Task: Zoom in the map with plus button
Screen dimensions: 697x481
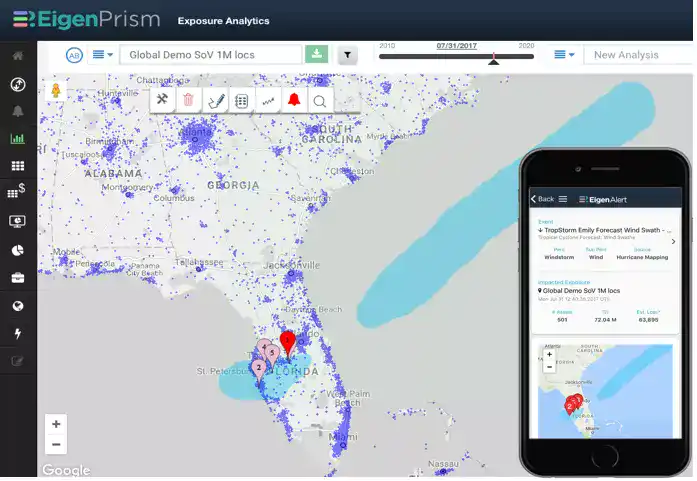Action: pyautogui.click(x=56, y=424)
